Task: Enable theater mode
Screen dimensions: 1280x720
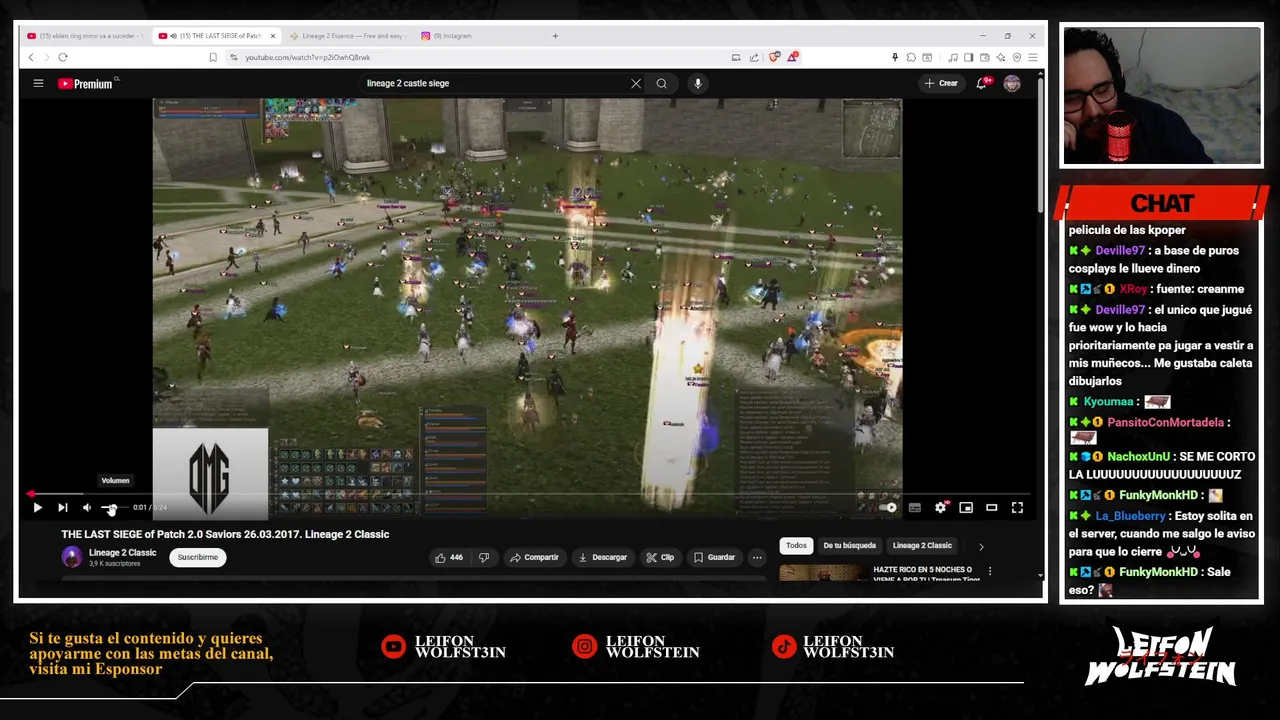Action: [x=991, y=508]
